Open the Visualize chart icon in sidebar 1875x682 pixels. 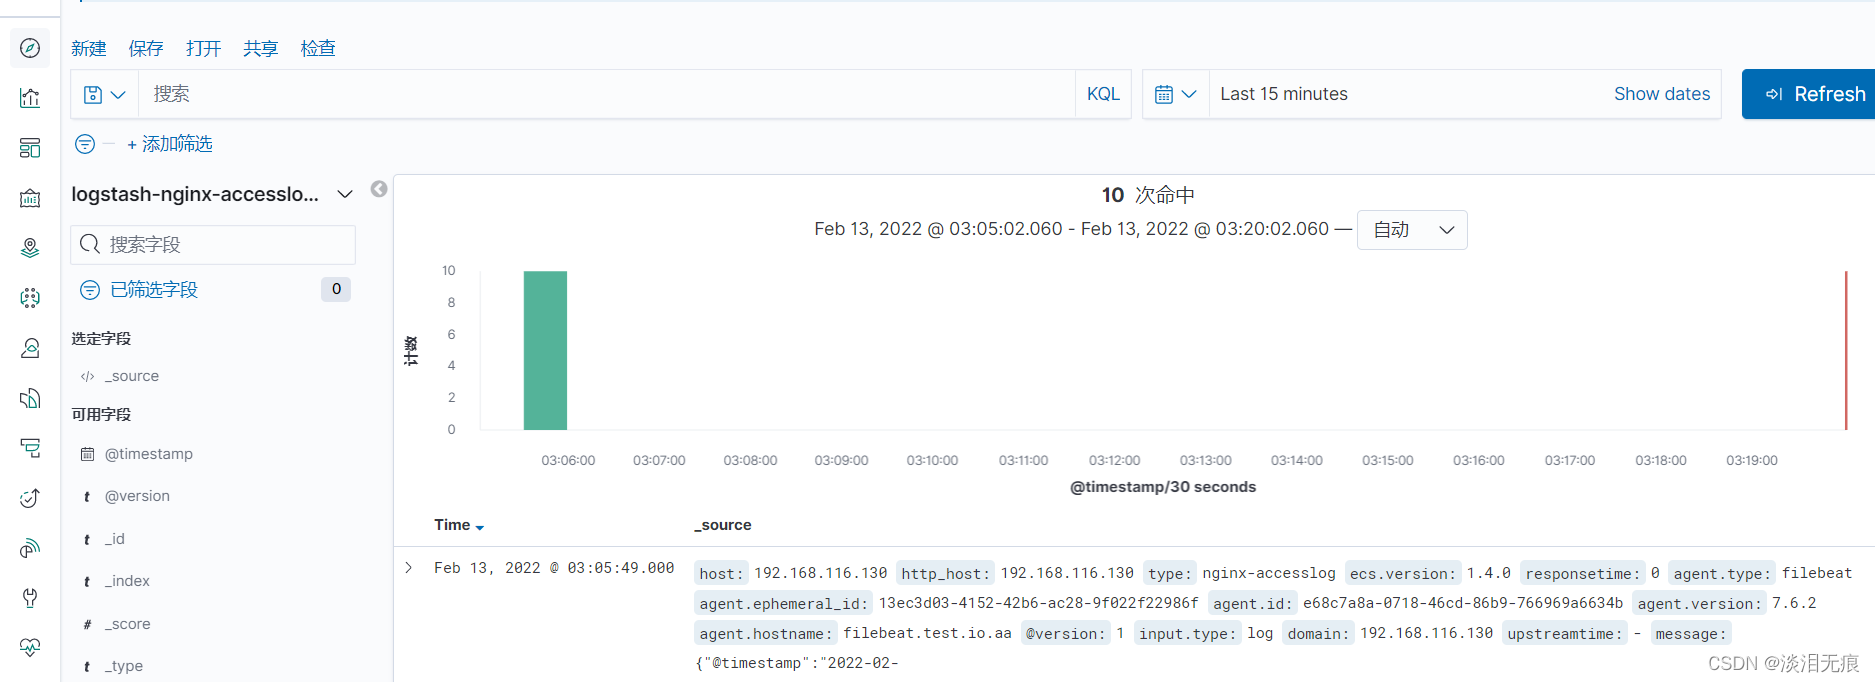tap(30, 98)
